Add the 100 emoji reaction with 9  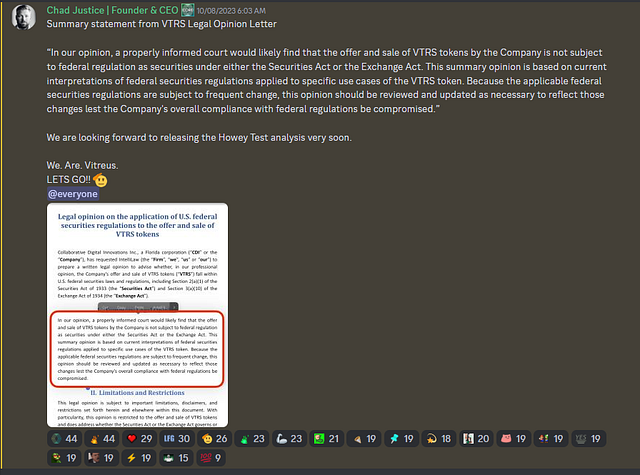coord(211,458)
